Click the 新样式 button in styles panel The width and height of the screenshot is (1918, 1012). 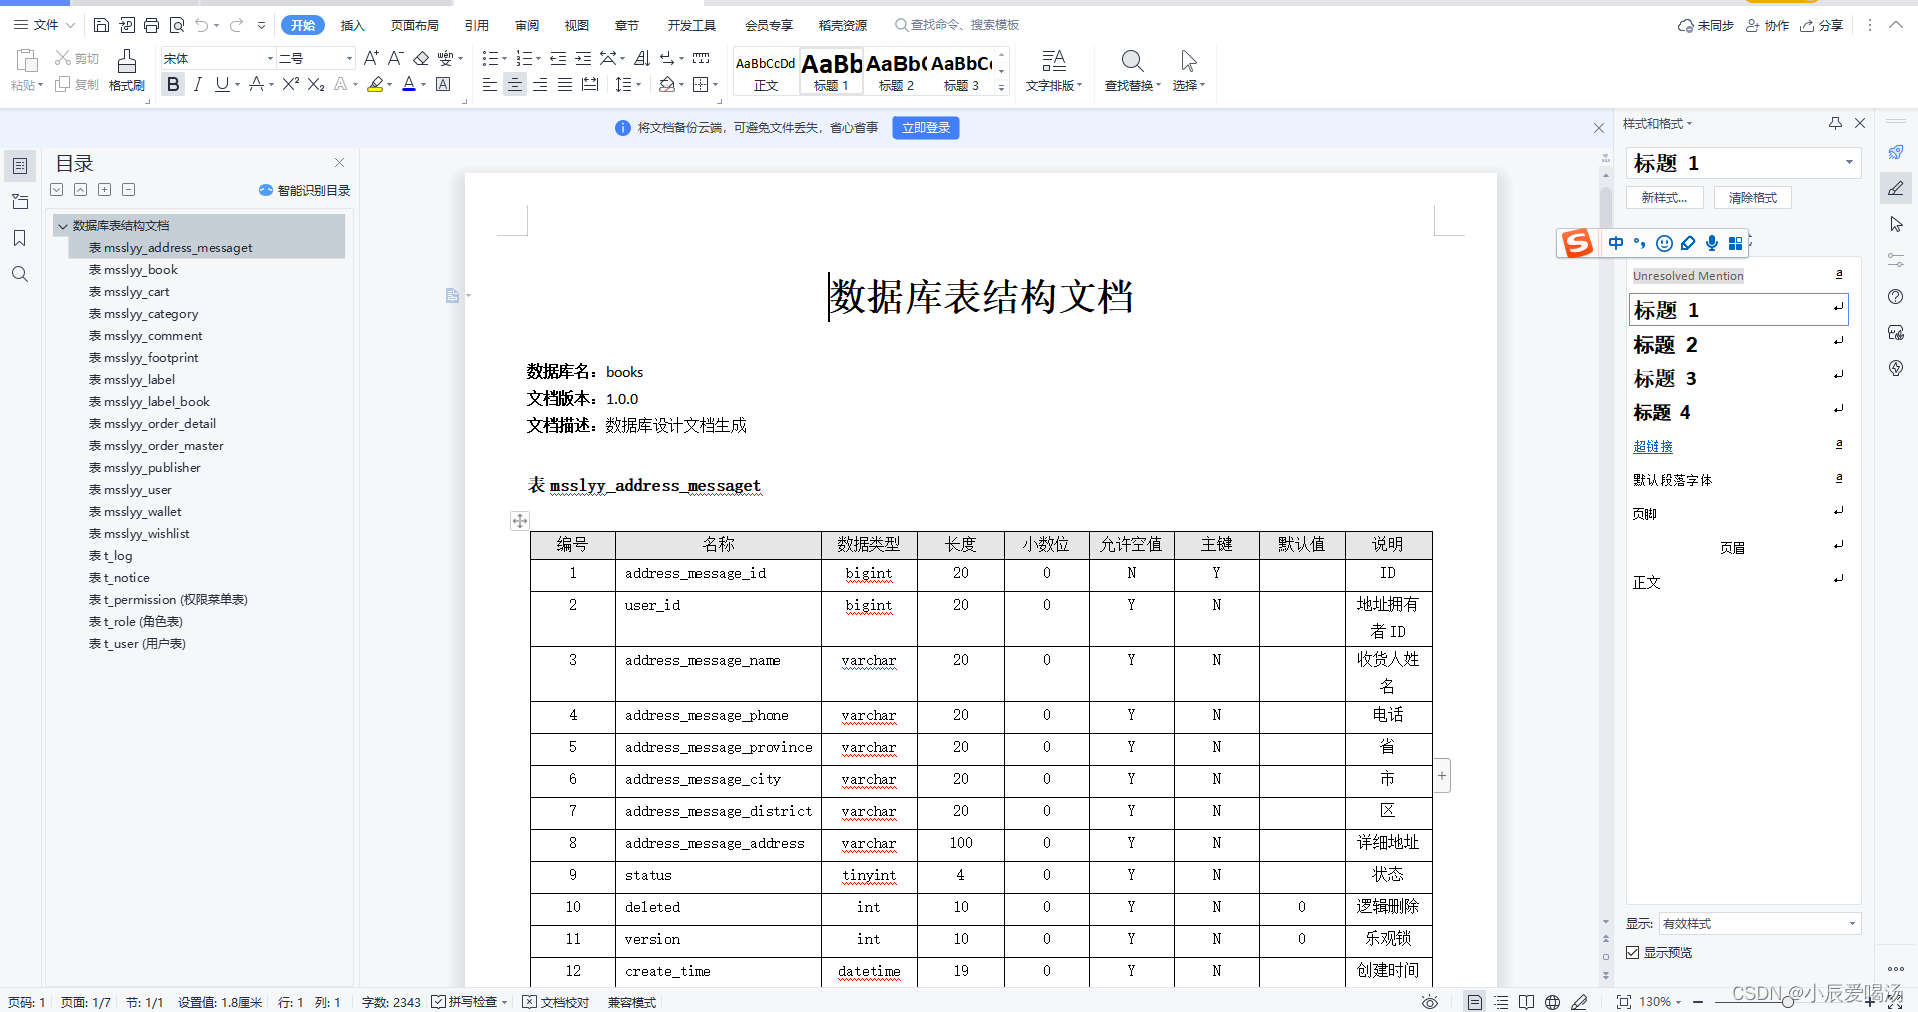click(1663, 197)
